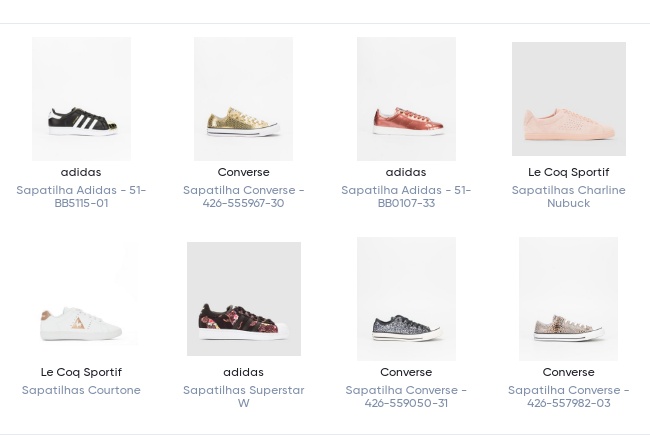Screen dimensions: 650x435
Task: Open the snakeskin Converse sneaker image
Action: (568, 299)
